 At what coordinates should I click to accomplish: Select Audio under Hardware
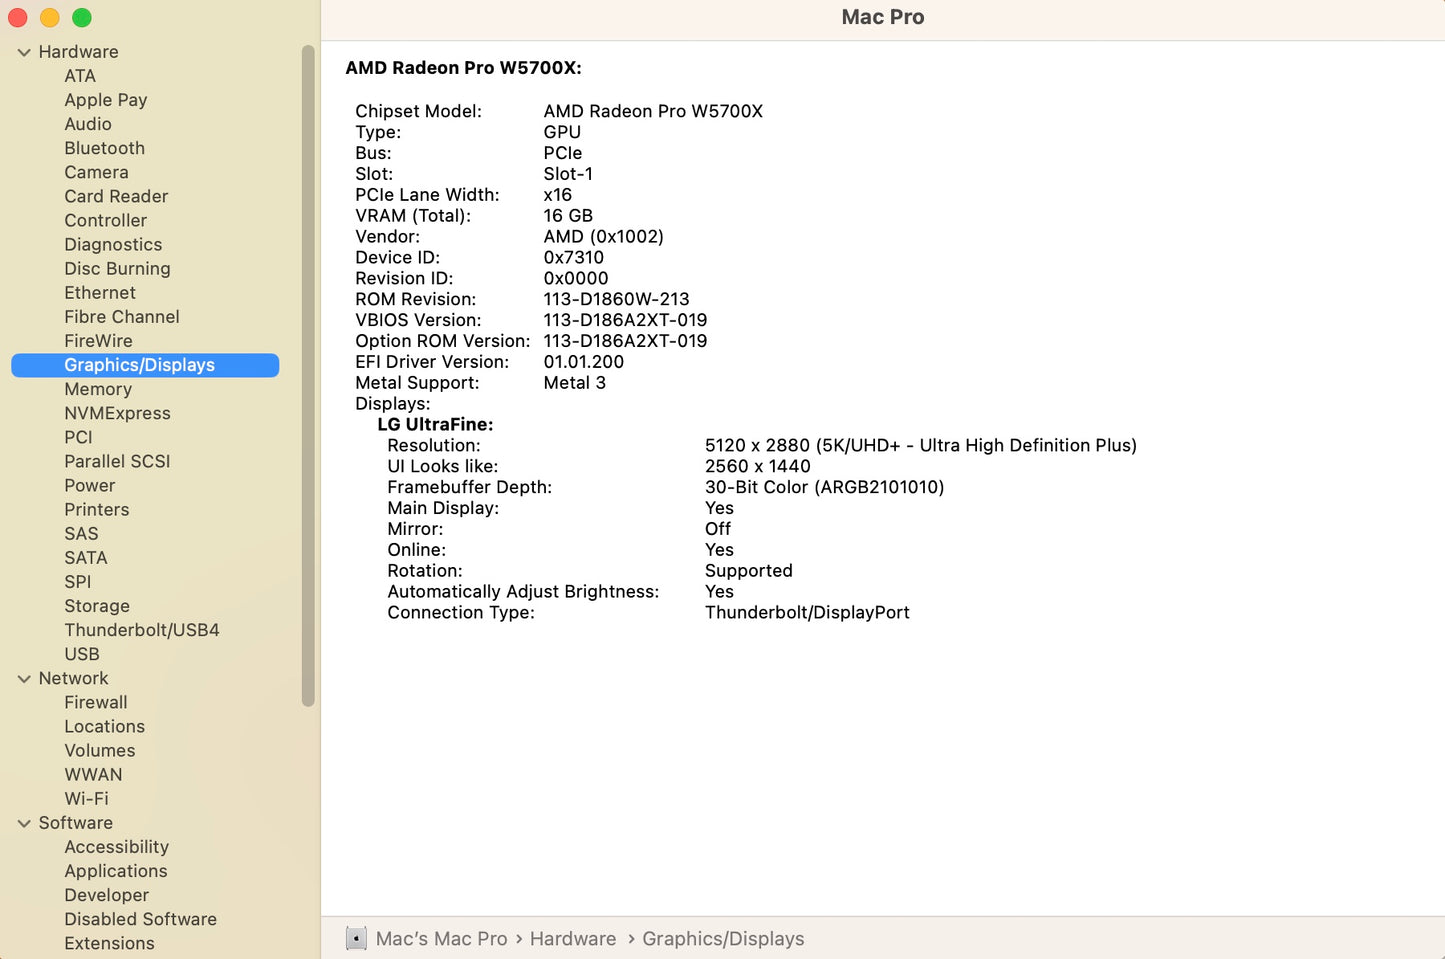click(x=88, y=124)
